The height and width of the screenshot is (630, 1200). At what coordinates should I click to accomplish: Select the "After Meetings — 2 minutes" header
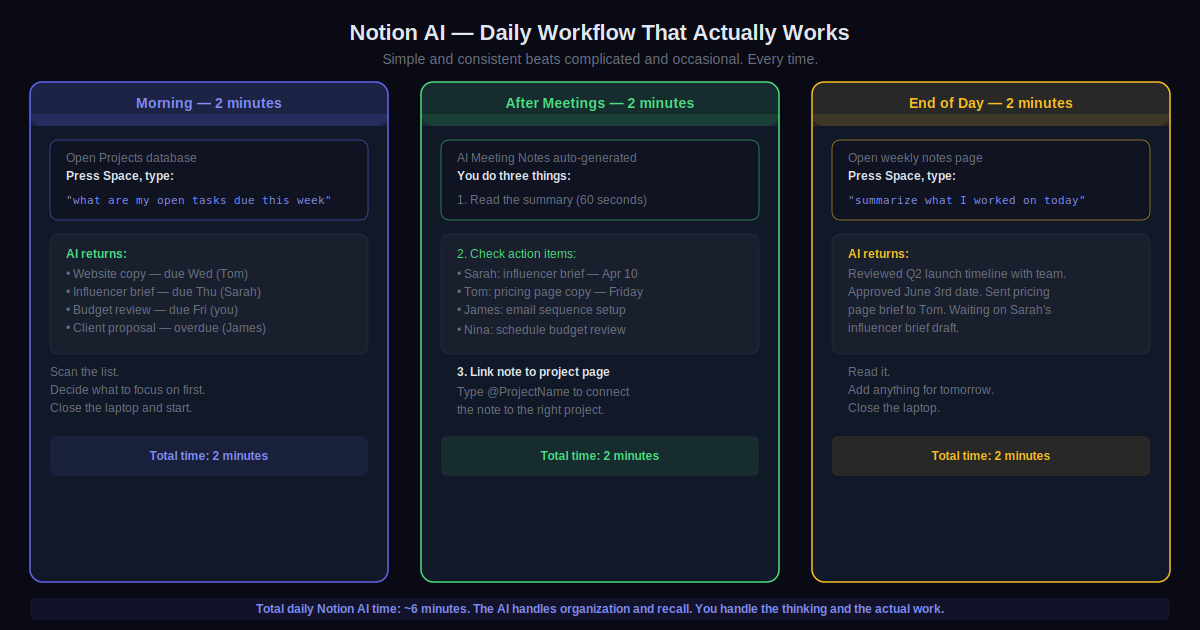pos(599,103)
